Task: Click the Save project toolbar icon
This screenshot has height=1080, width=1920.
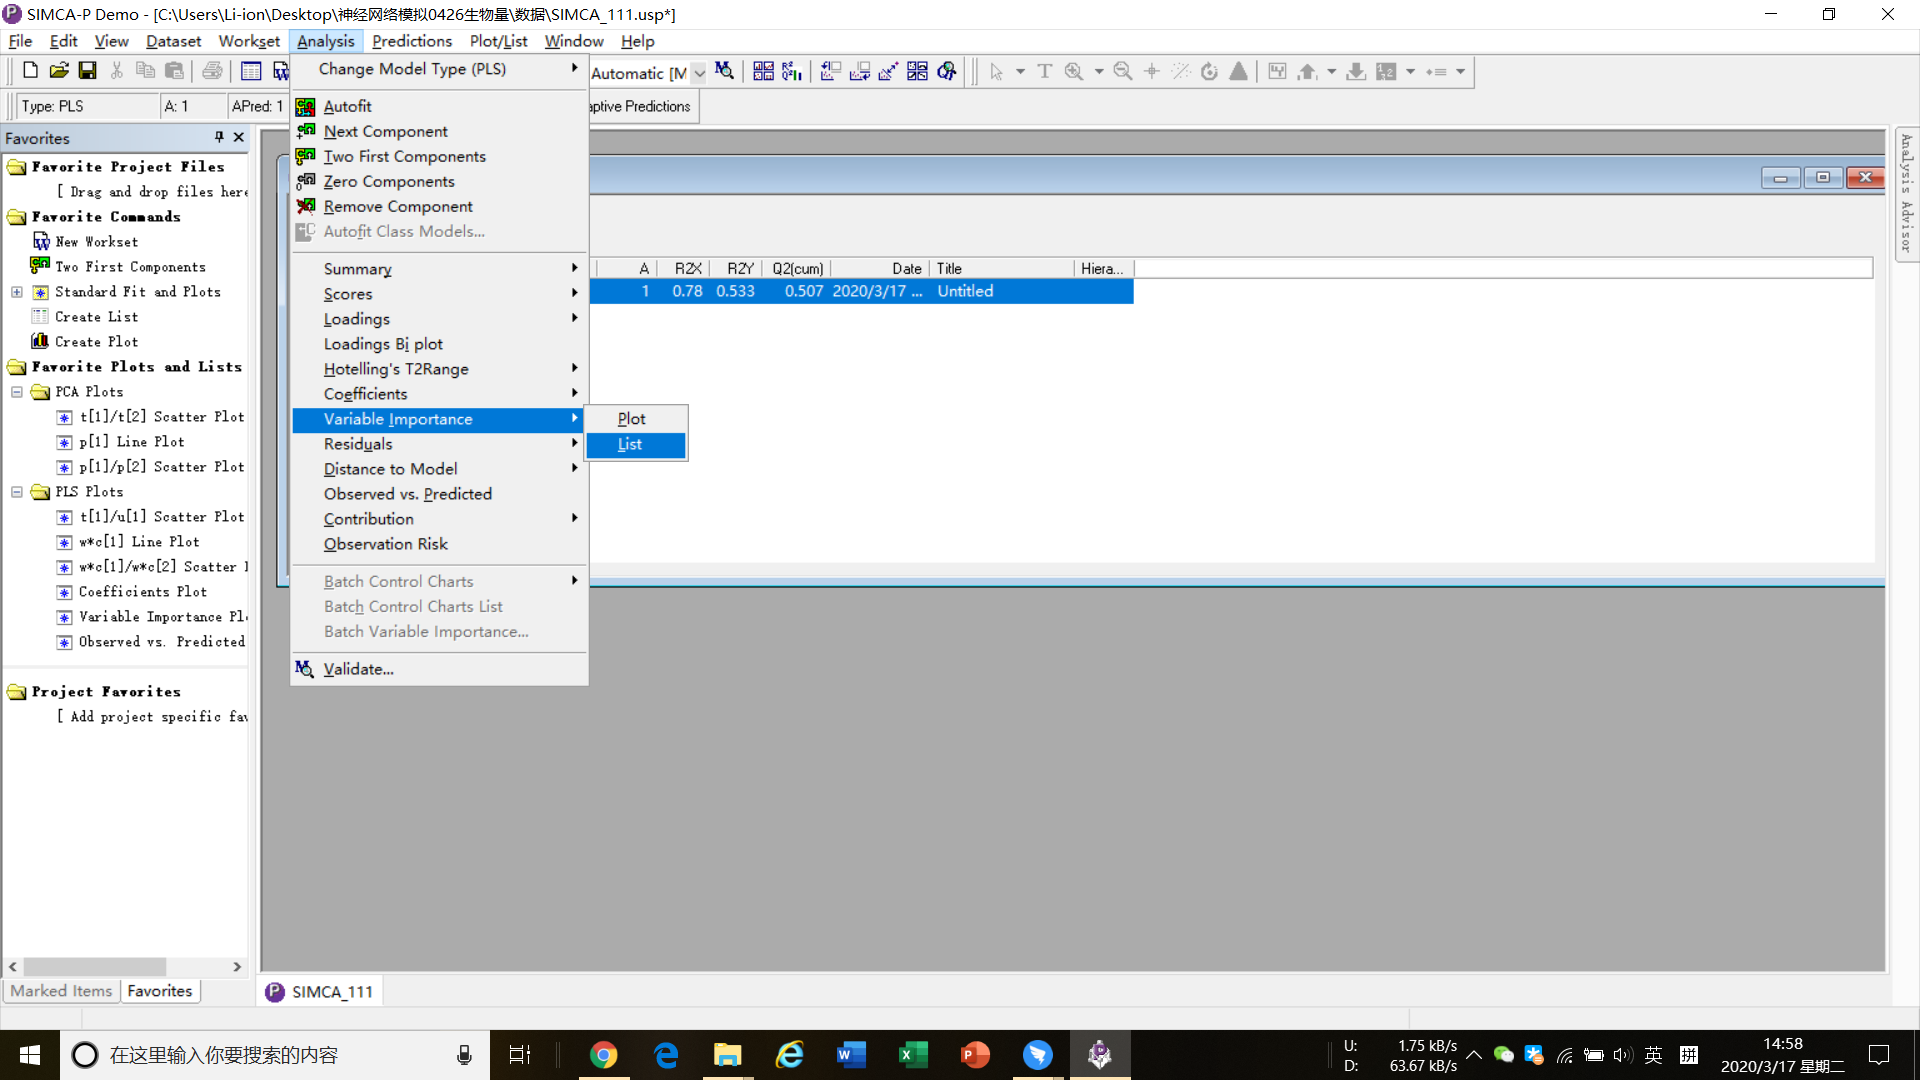Action: 88,71
